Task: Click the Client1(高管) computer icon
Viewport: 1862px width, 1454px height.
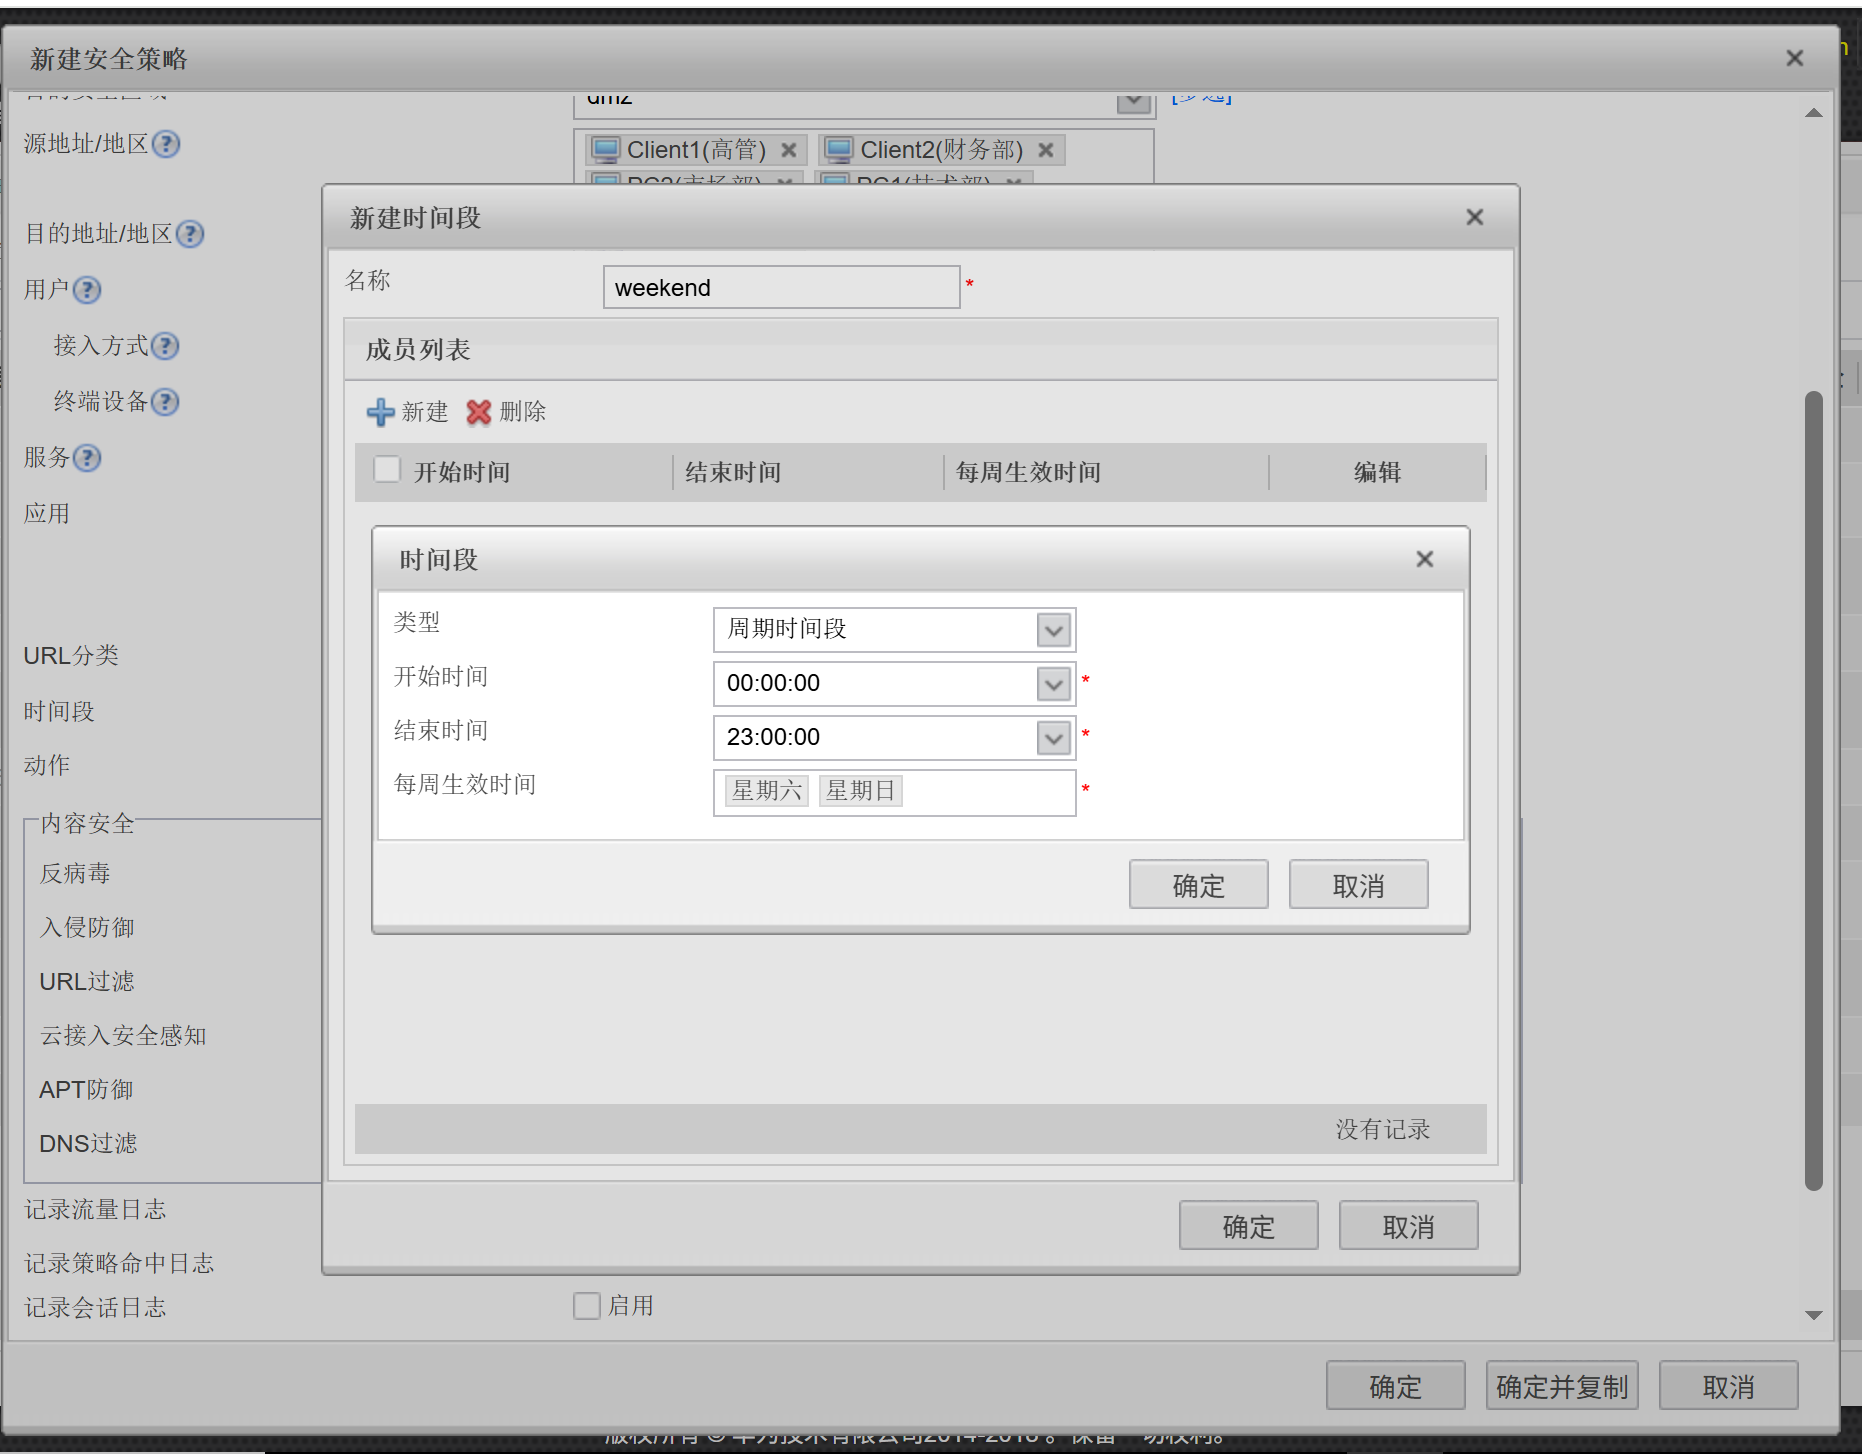Action: (606, 150)
